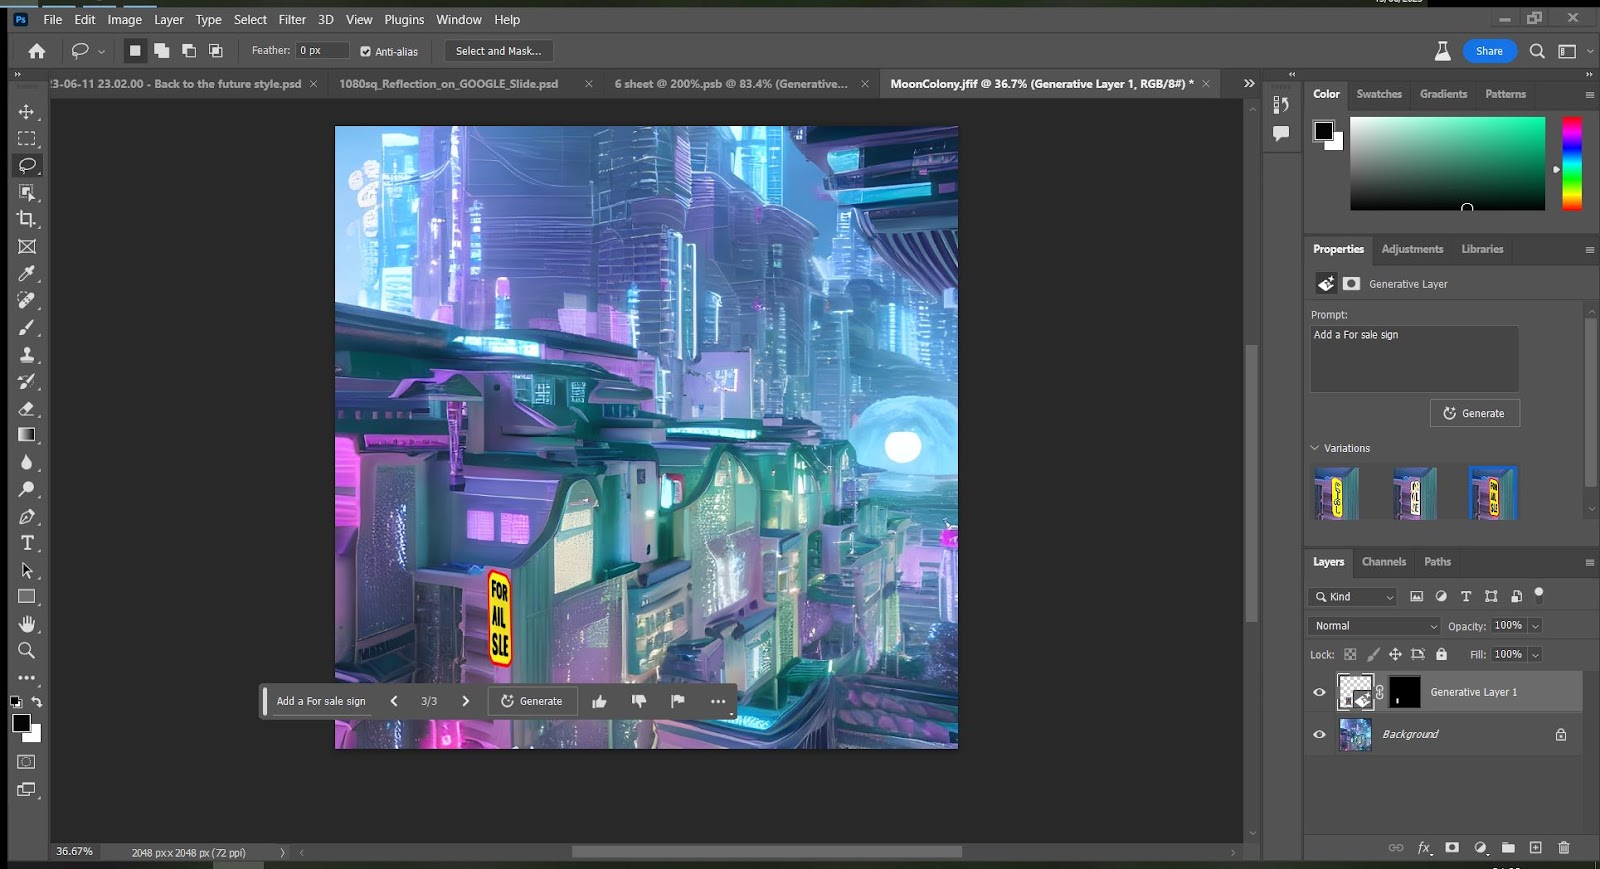Uncheck the Anti-alias checkbox

(x=365, y=51)
